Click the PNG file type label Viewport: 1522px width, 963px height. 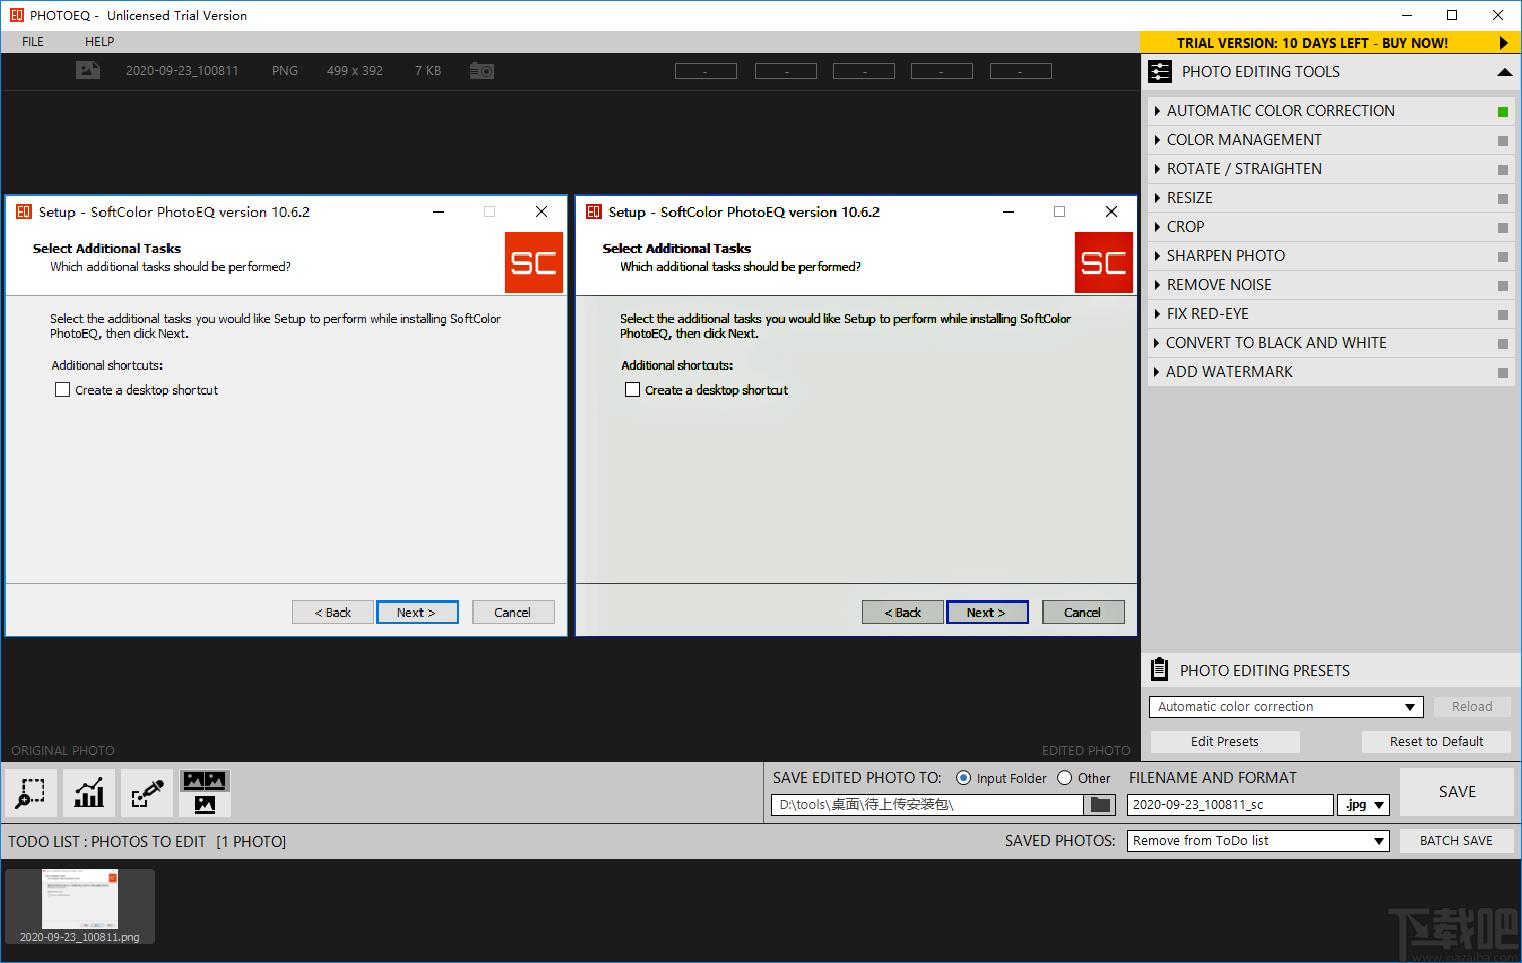[x=285, y=71]
